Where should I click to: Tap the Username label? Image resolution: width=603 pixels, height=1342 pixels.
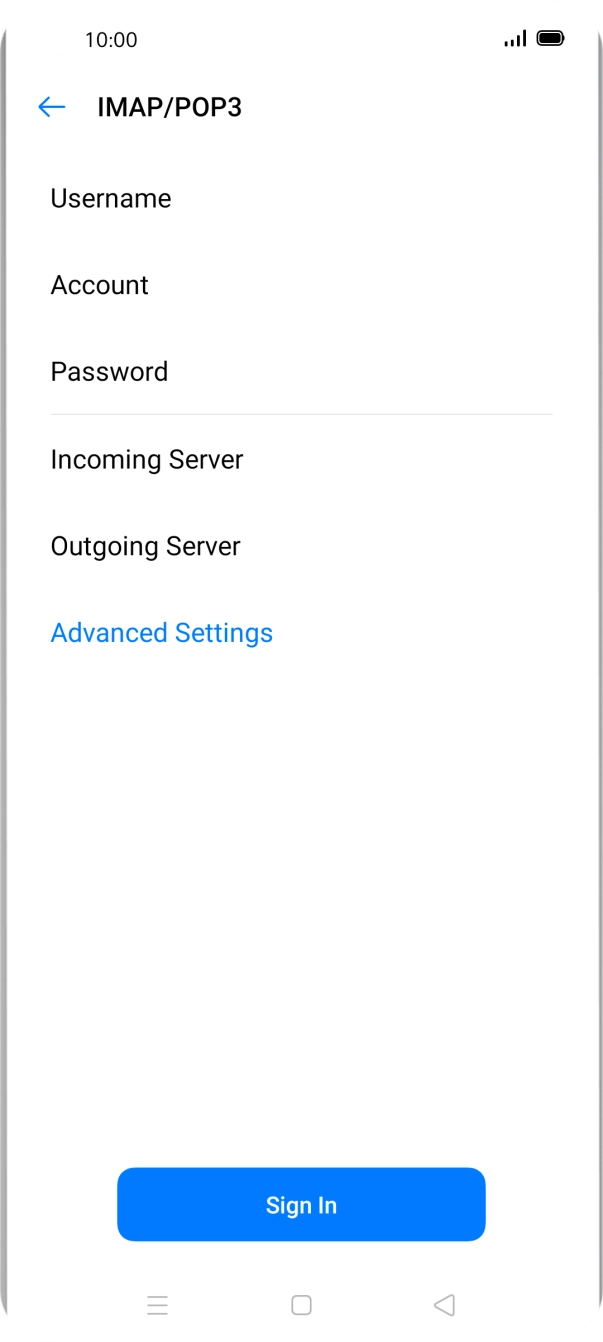(111, 198)
